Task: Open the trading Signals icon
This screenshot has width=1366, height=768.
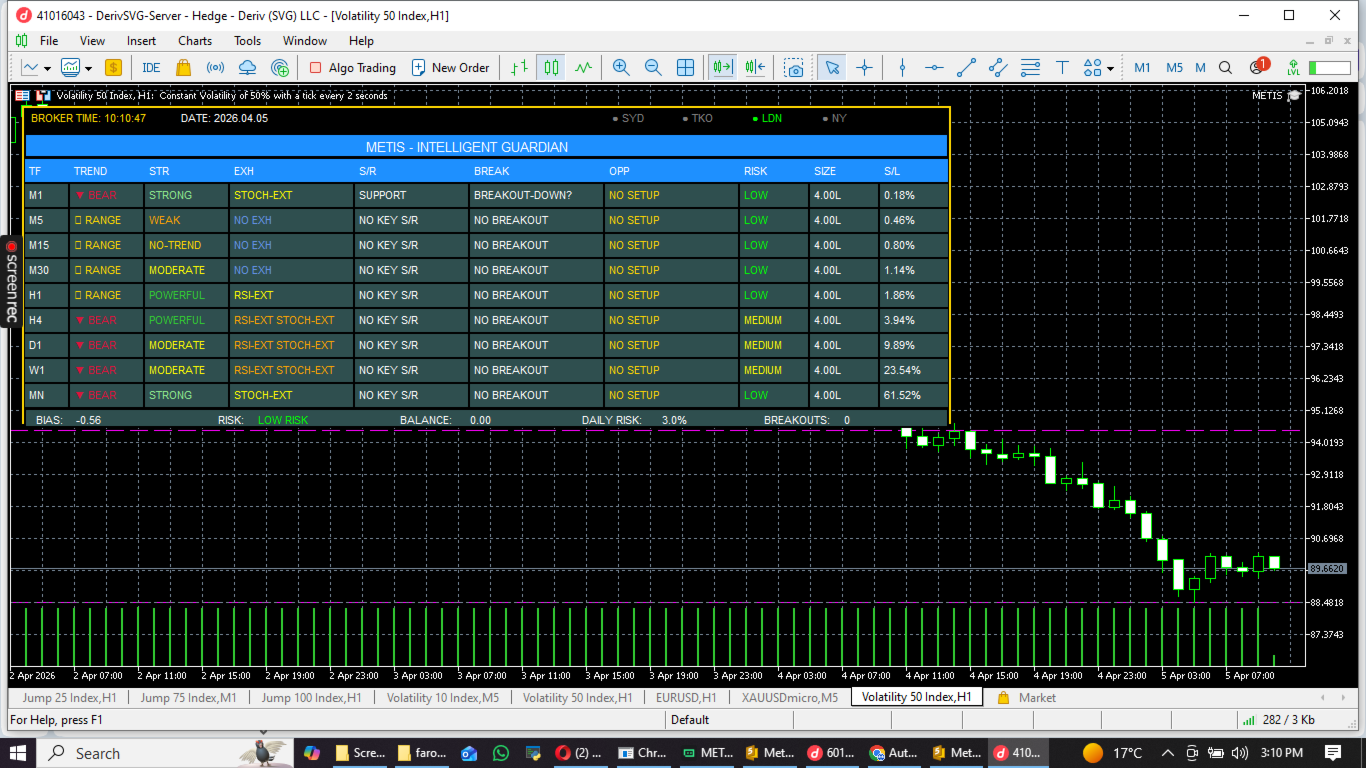Action: 215,68
